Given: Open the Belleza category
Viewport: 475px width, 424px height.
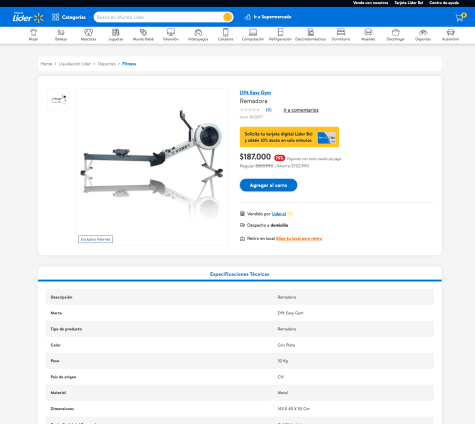Looking at the screenshot, I should pos(61,35).
